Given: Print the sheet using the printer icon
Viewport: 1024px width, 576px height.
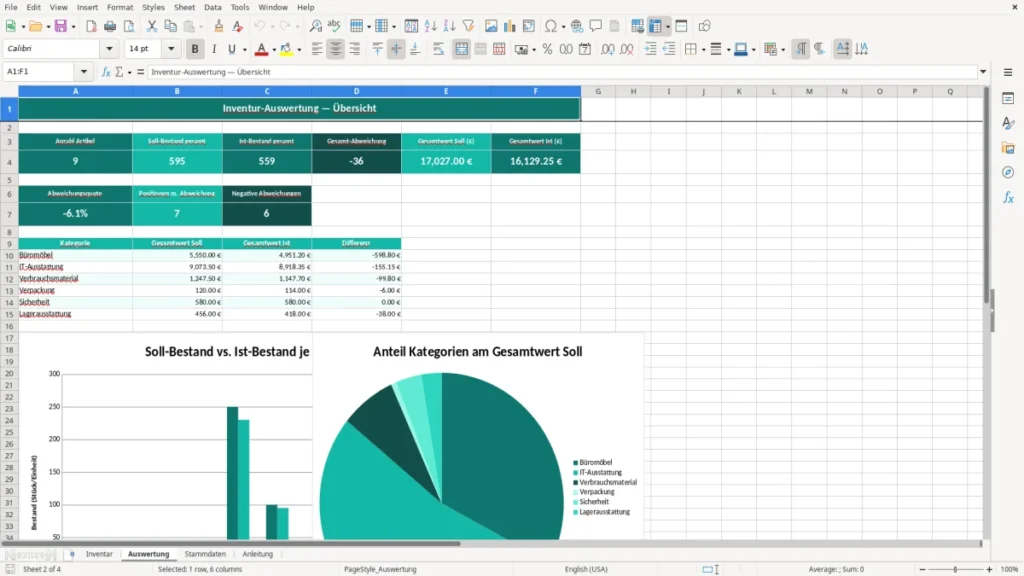Looking at the screenshot, I should pos(110,26).
